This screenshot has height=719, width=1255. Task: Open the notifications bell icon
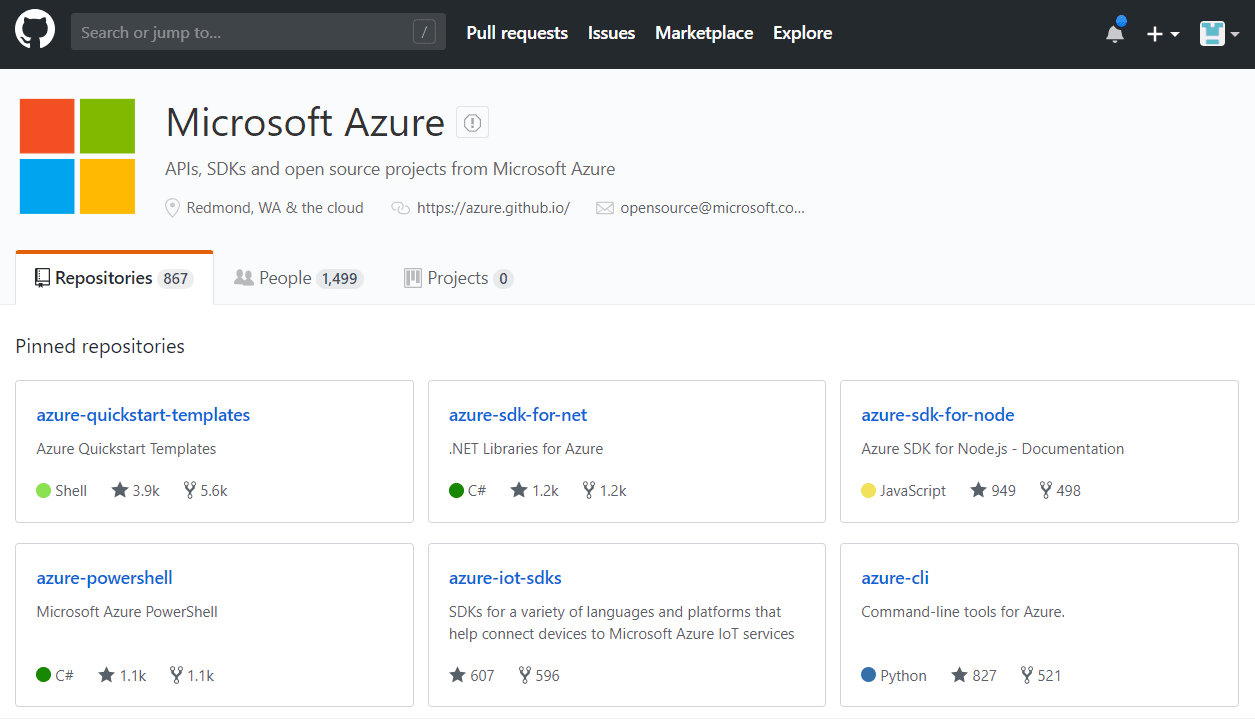(x=1115, y=31)
